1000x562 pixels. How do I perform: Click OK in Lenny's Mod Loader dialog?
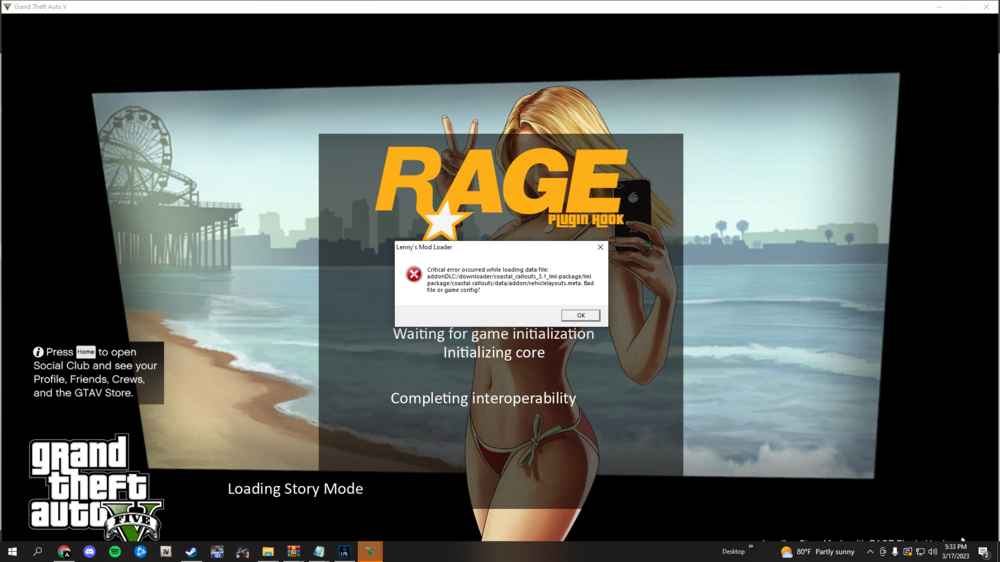click(580, 315)
